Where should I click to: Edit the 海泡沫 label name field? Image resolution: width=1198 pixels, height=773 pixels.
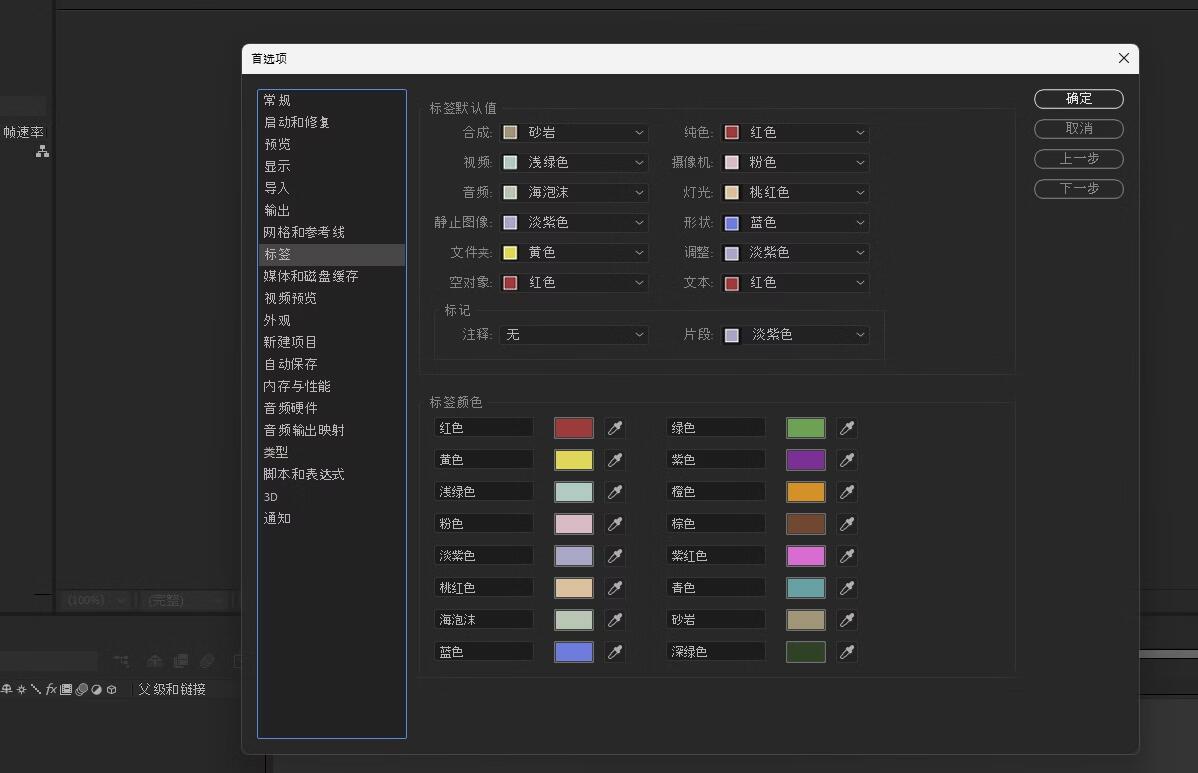(x=484, y=620)
